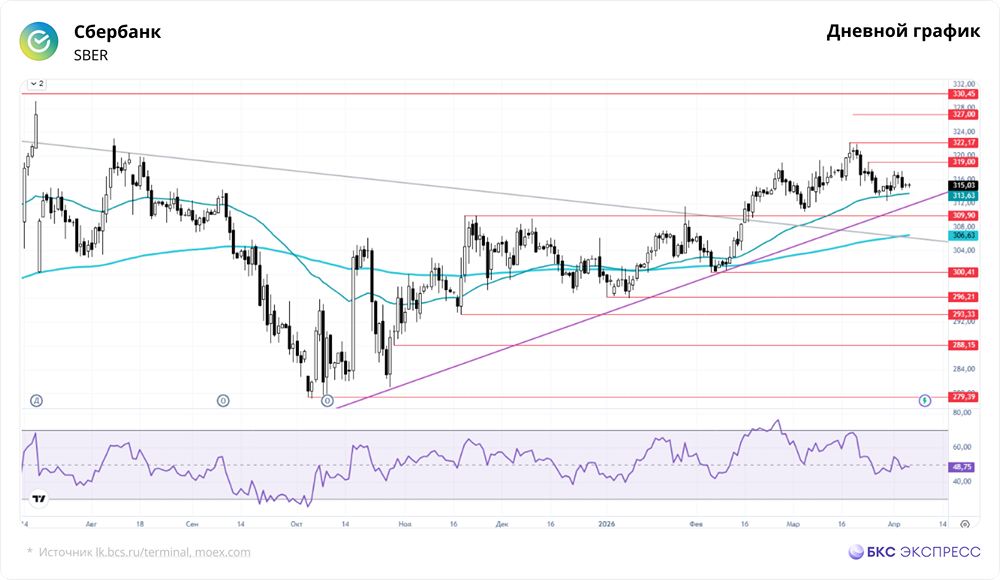Click the Дек date axis label

click(x=502, y=524)
